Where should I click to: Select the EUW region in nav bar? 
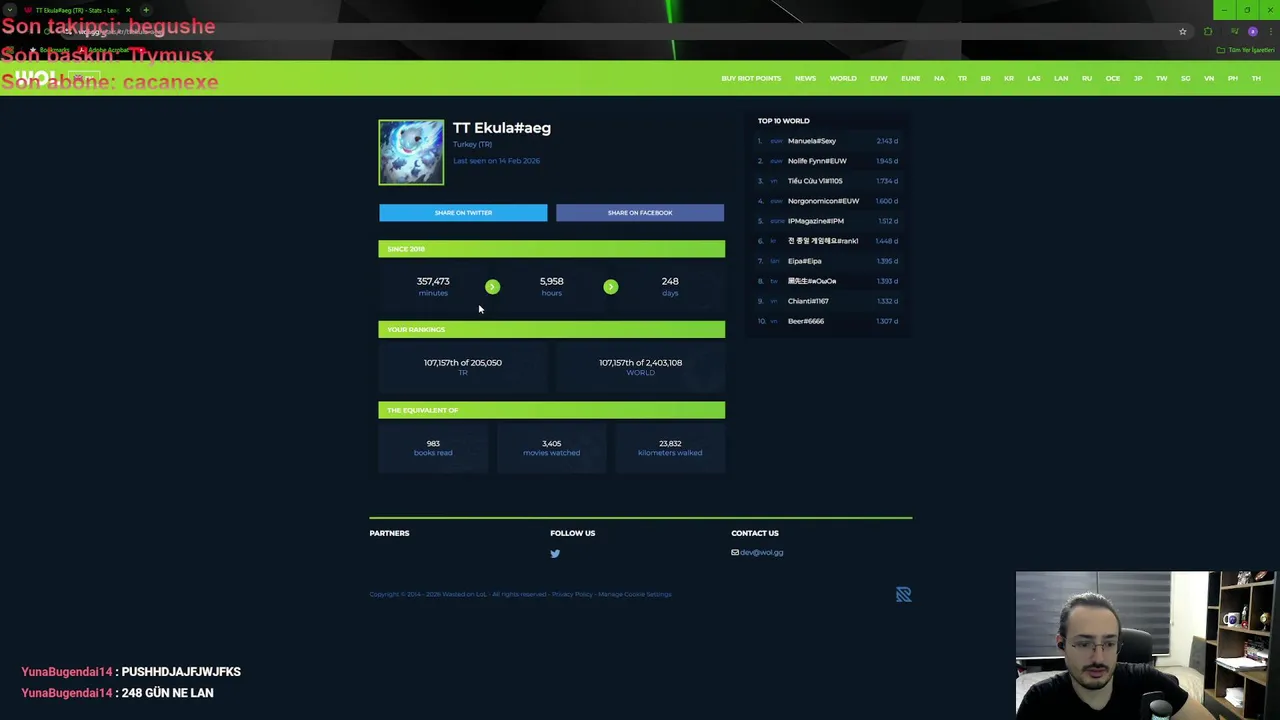879,78
